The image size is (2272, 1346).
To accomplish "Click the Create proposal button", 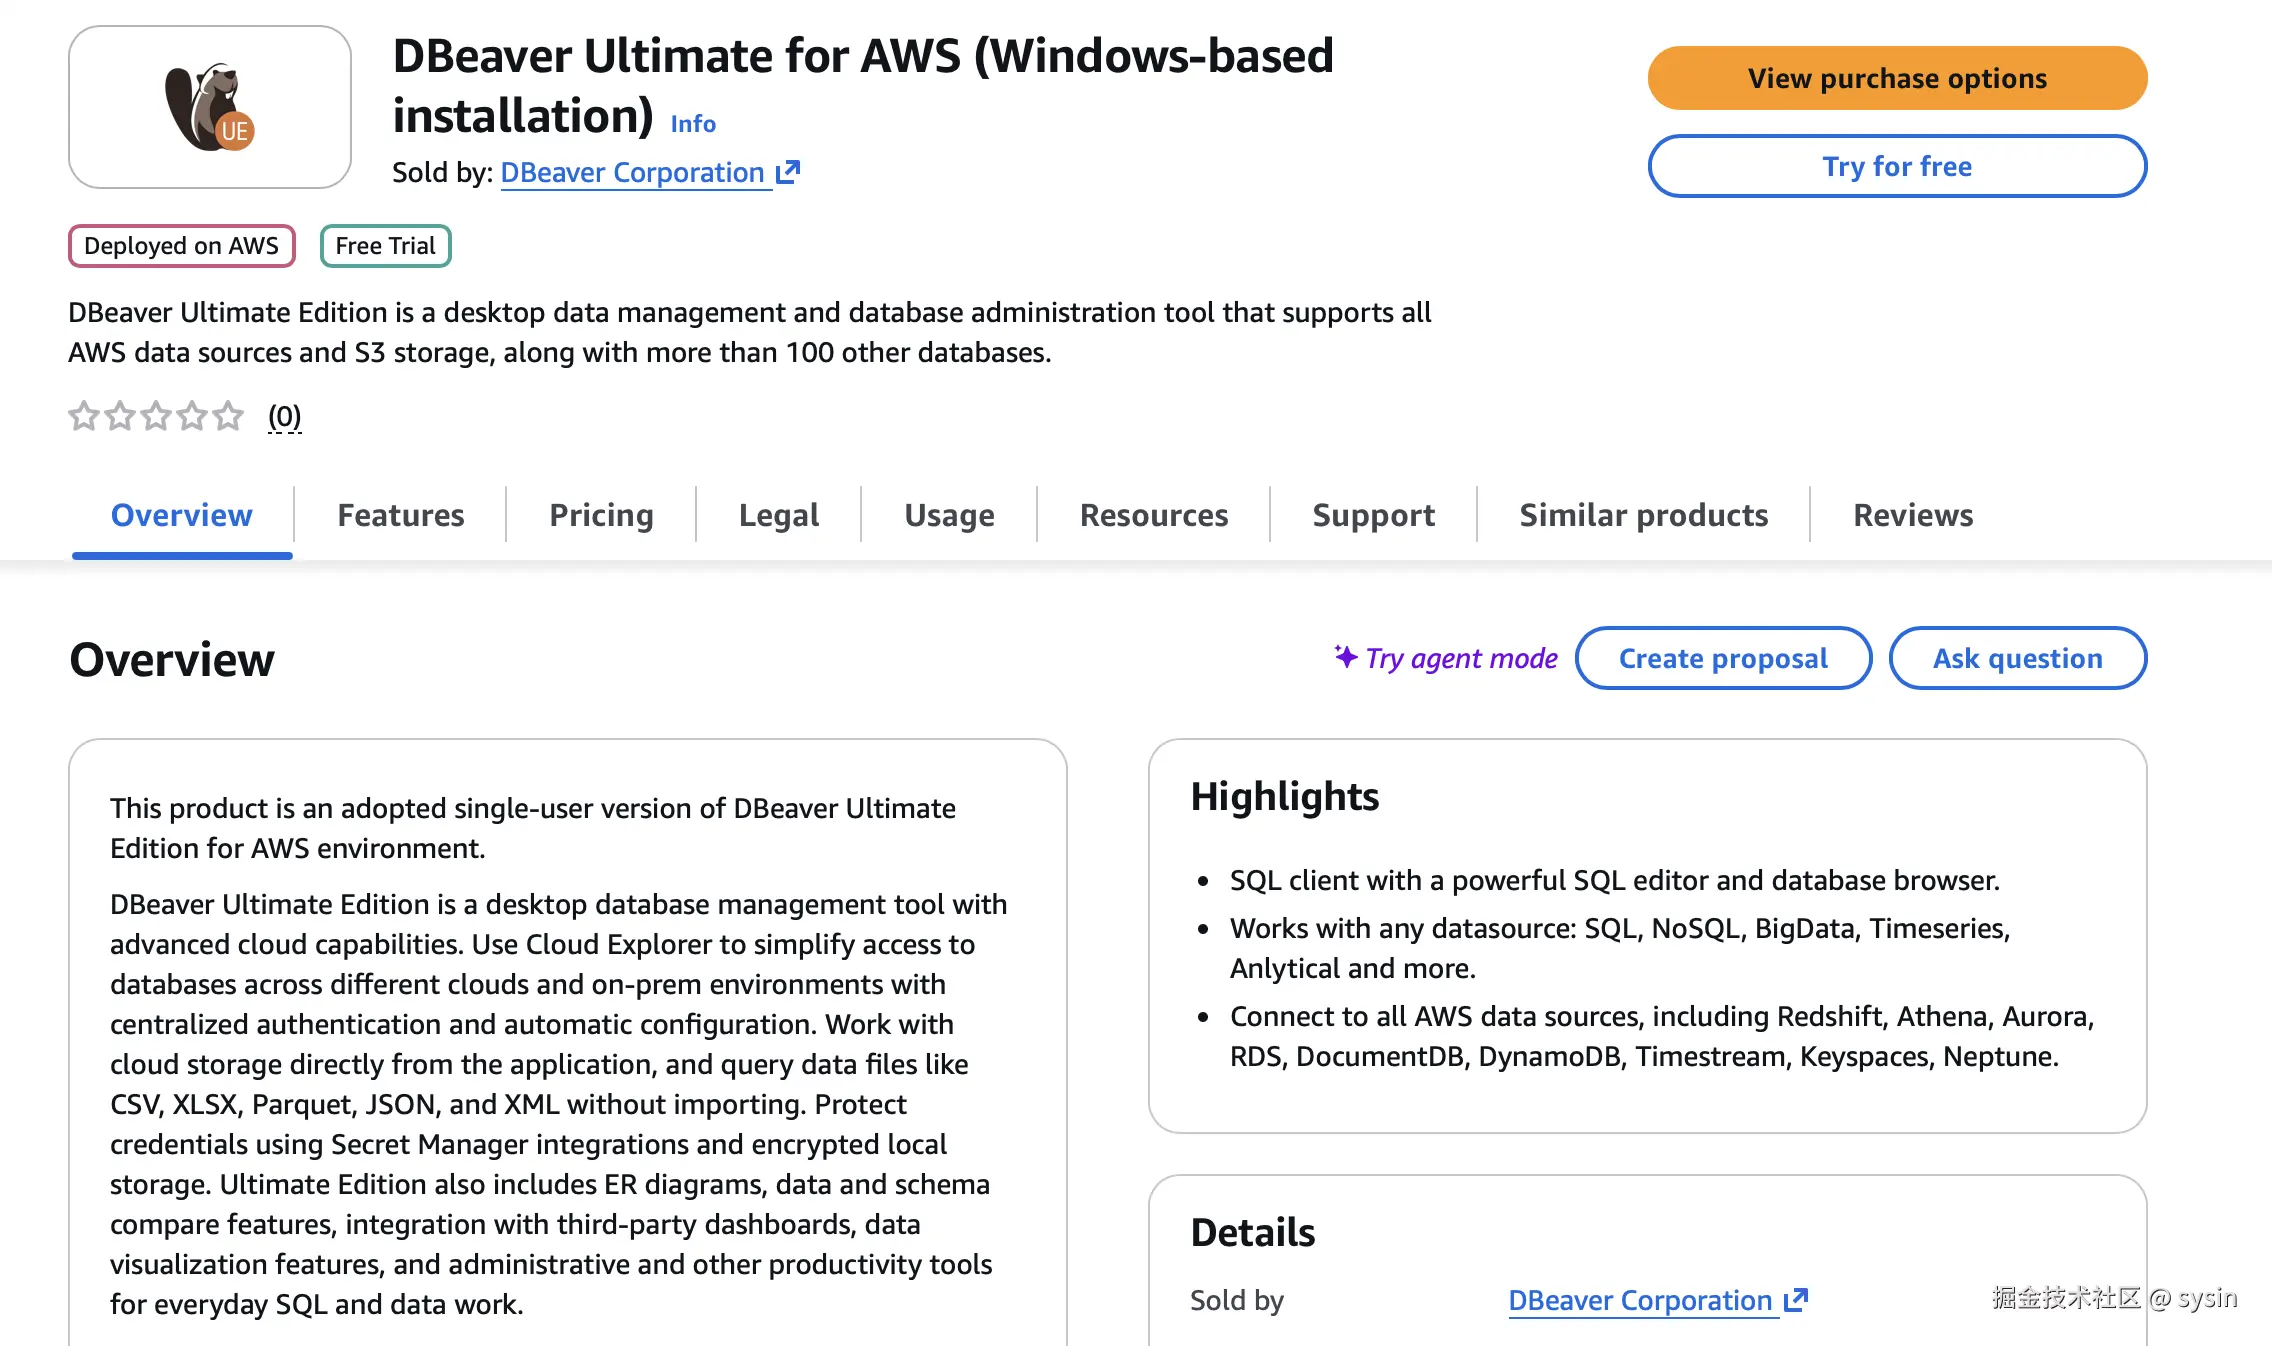I will tap(1723, 658).
